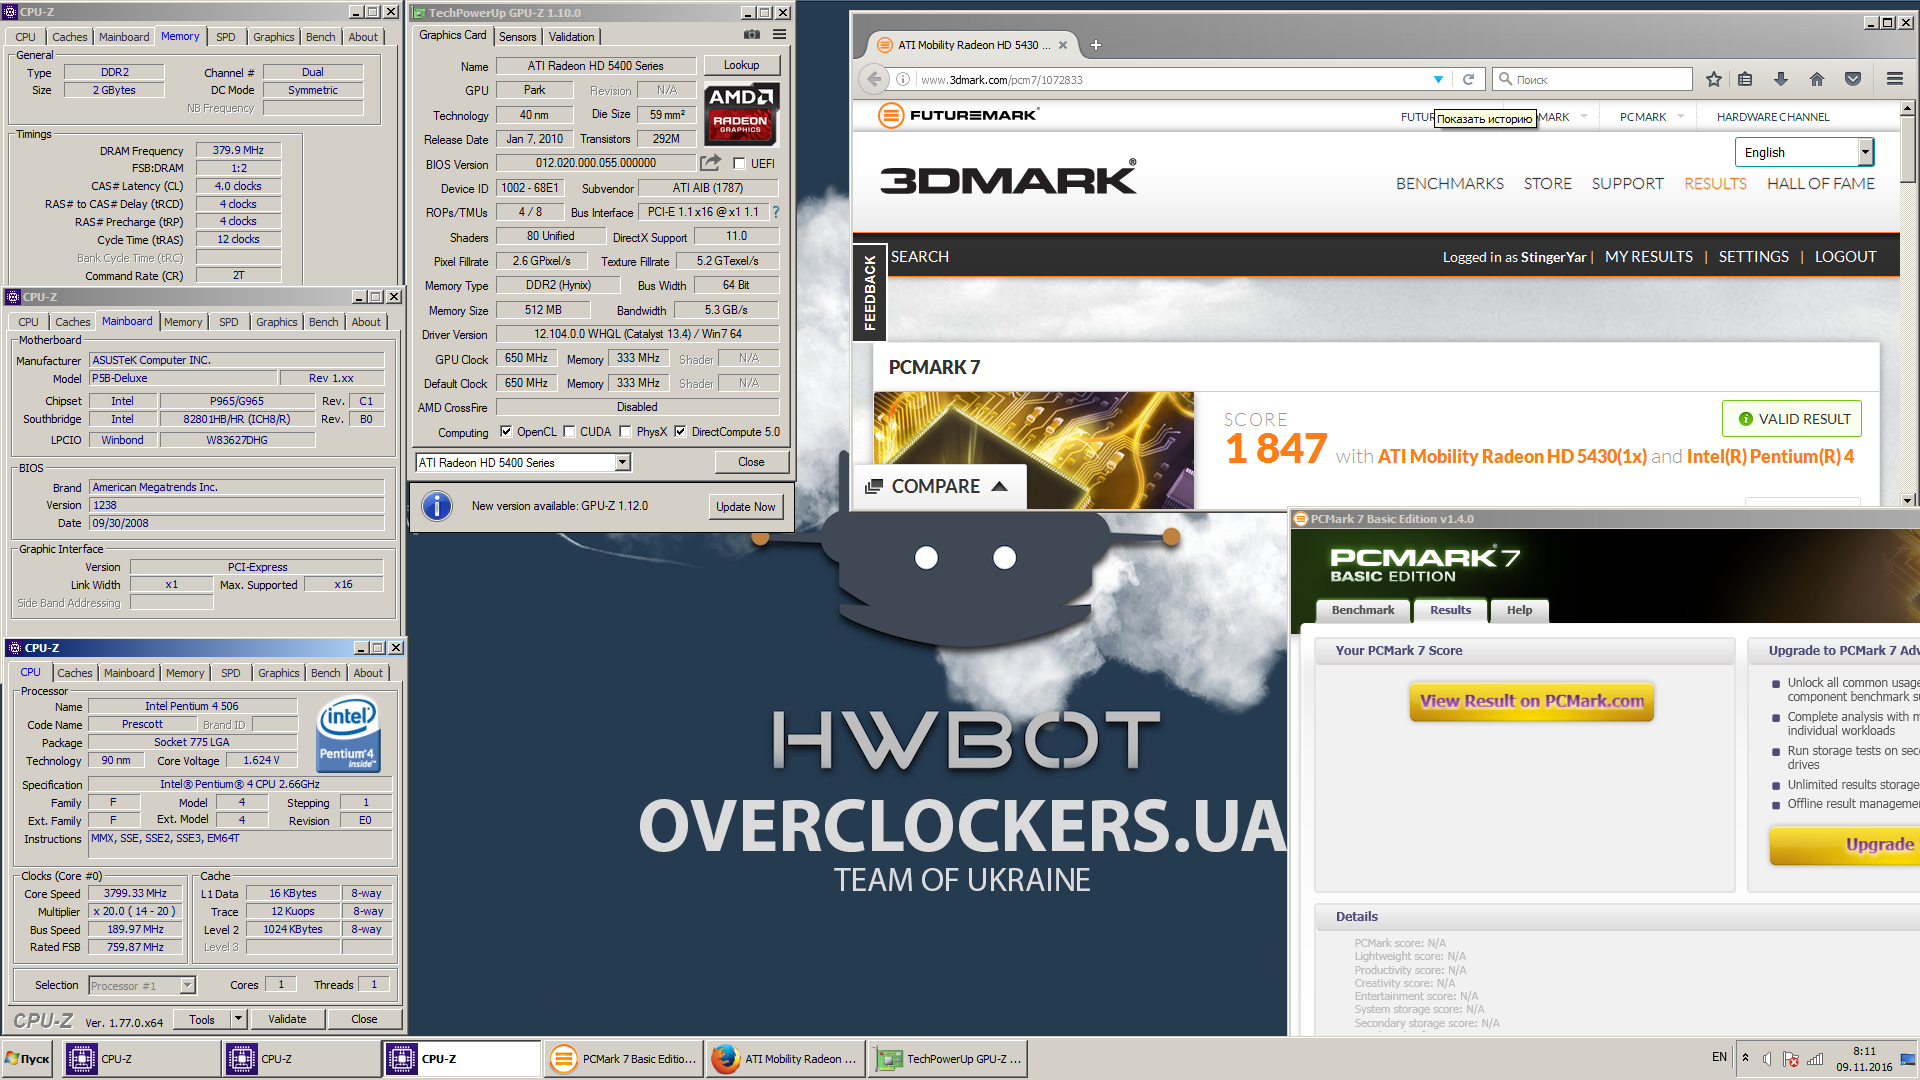1920x1080 pixels.
Task: Click the PCMark 7 result thumbnail image
Action: pyautogui.click(x=1033, y=450)
